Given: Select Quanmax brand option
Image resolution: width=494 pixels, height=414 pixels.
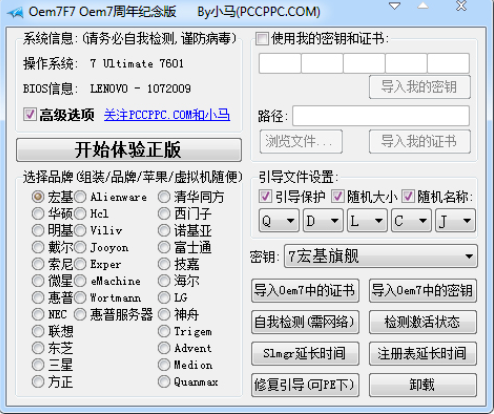Looking at the screenshot, I should [x=164, y=382].
